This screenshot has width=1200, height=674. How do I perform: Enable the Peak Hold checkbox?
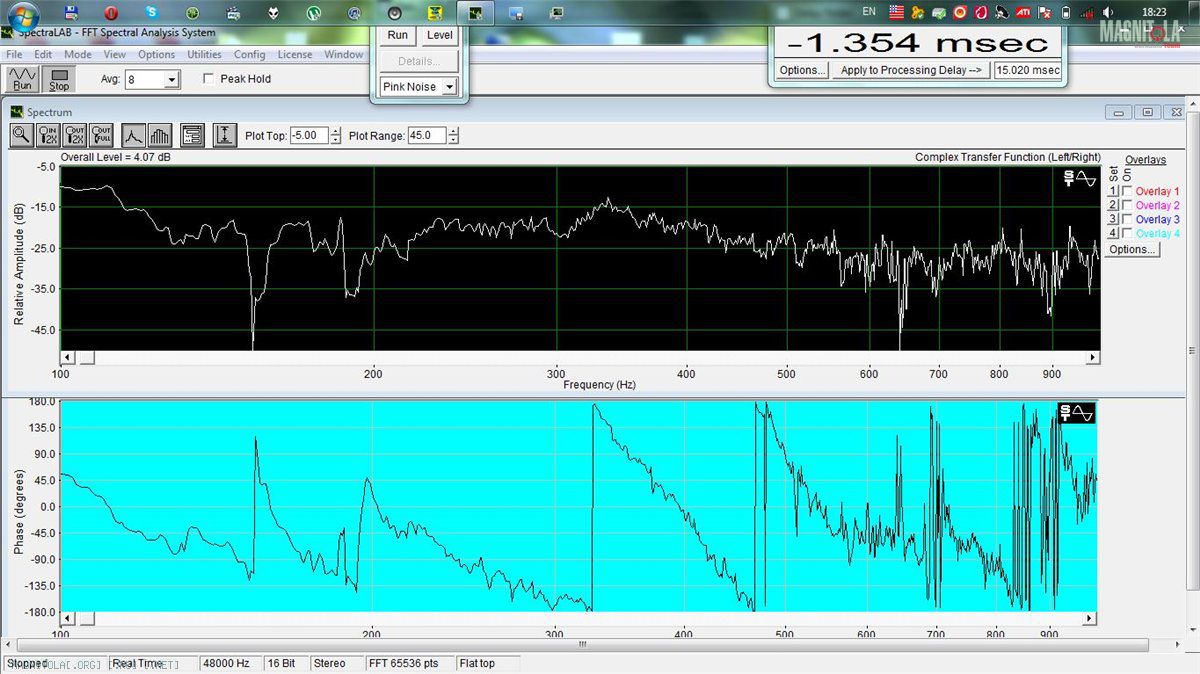209,79
